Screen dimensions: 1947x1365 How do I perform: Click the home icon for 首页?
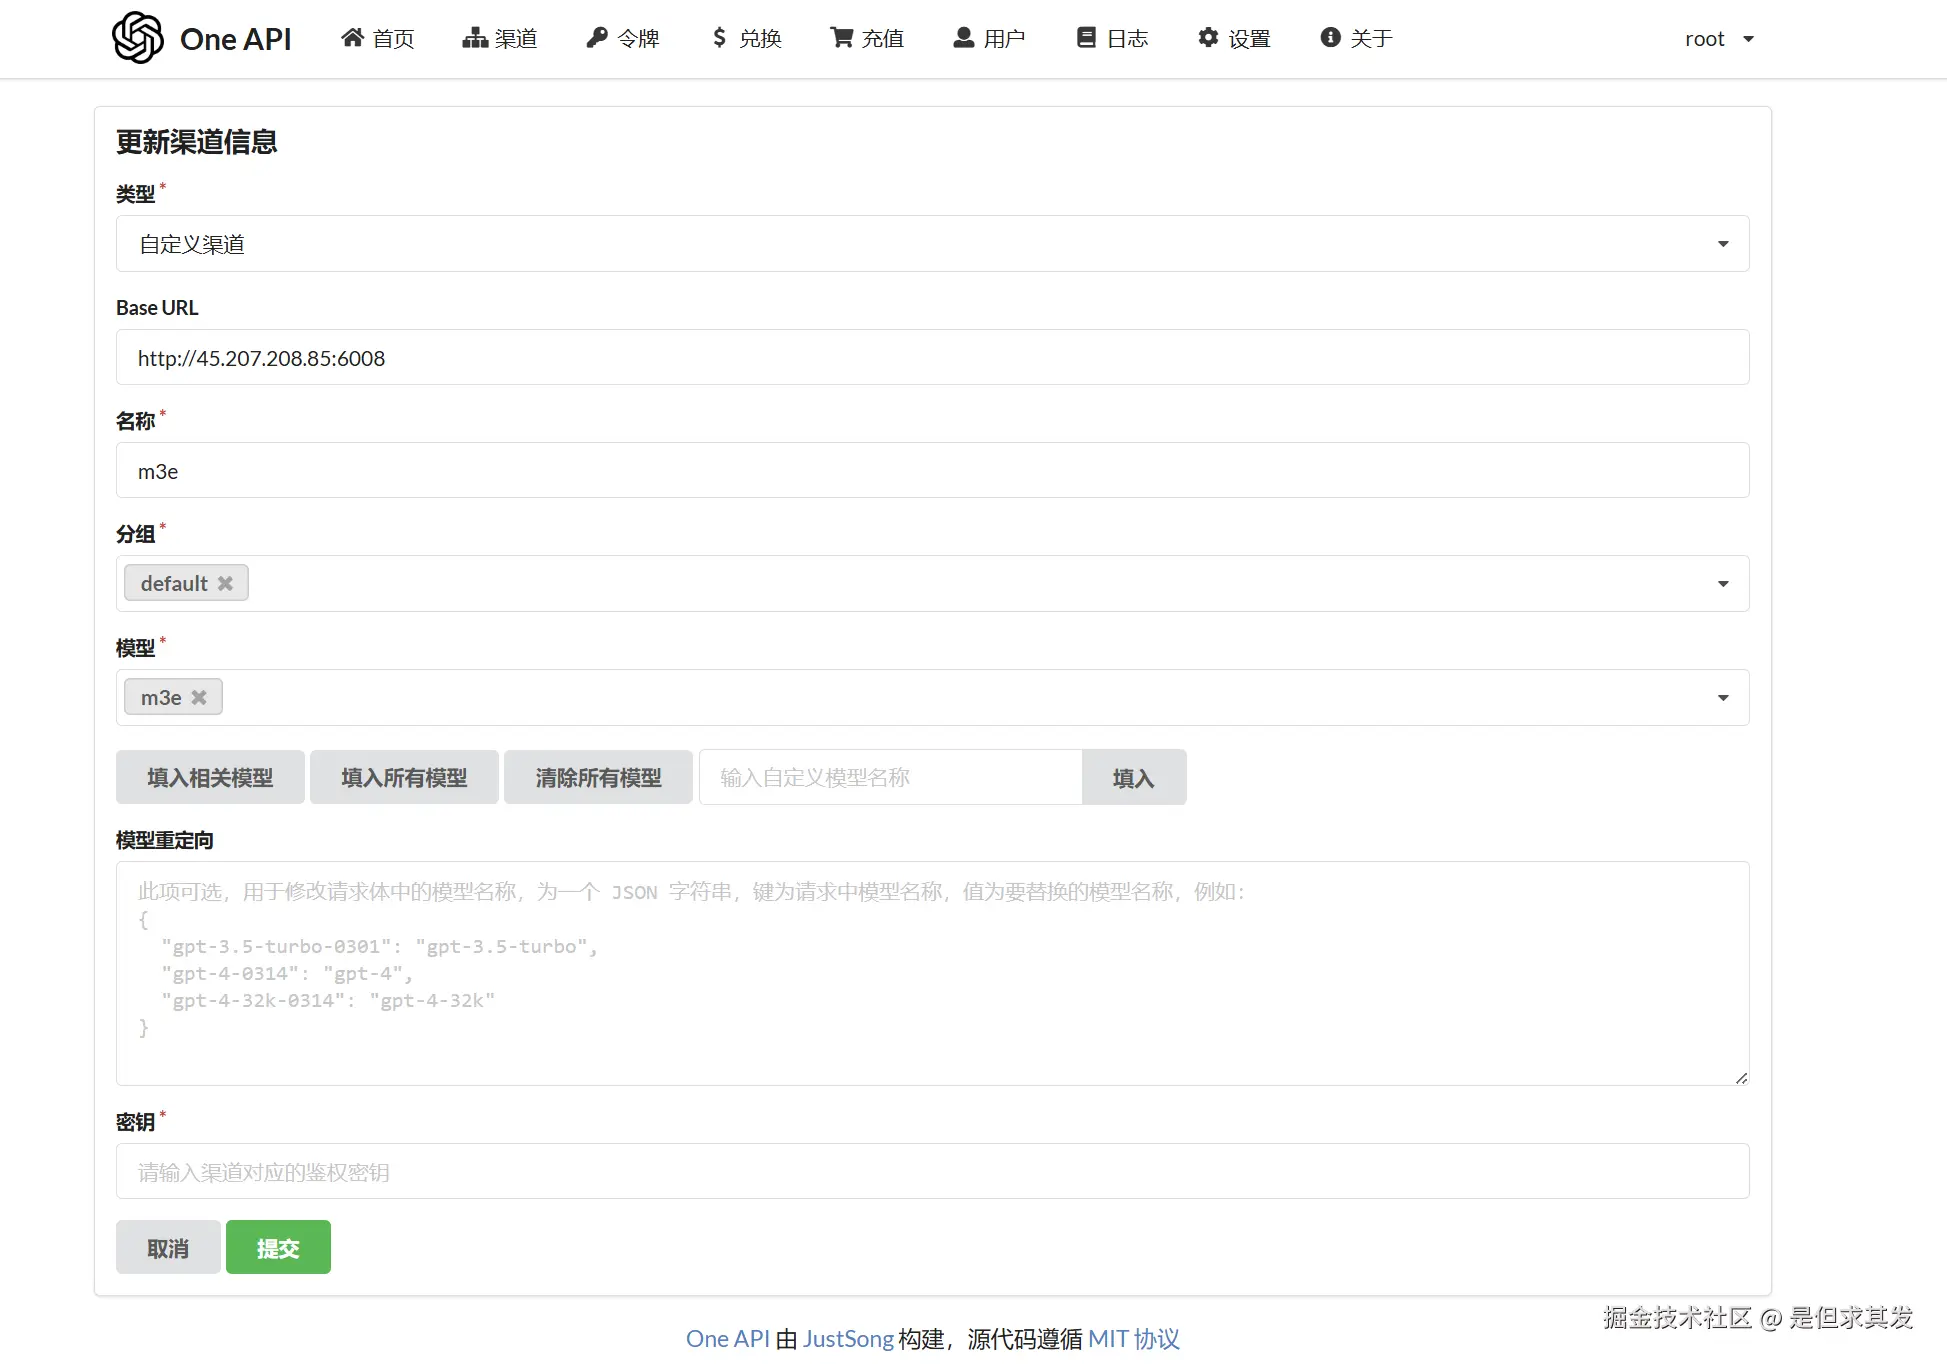point(352,38)
